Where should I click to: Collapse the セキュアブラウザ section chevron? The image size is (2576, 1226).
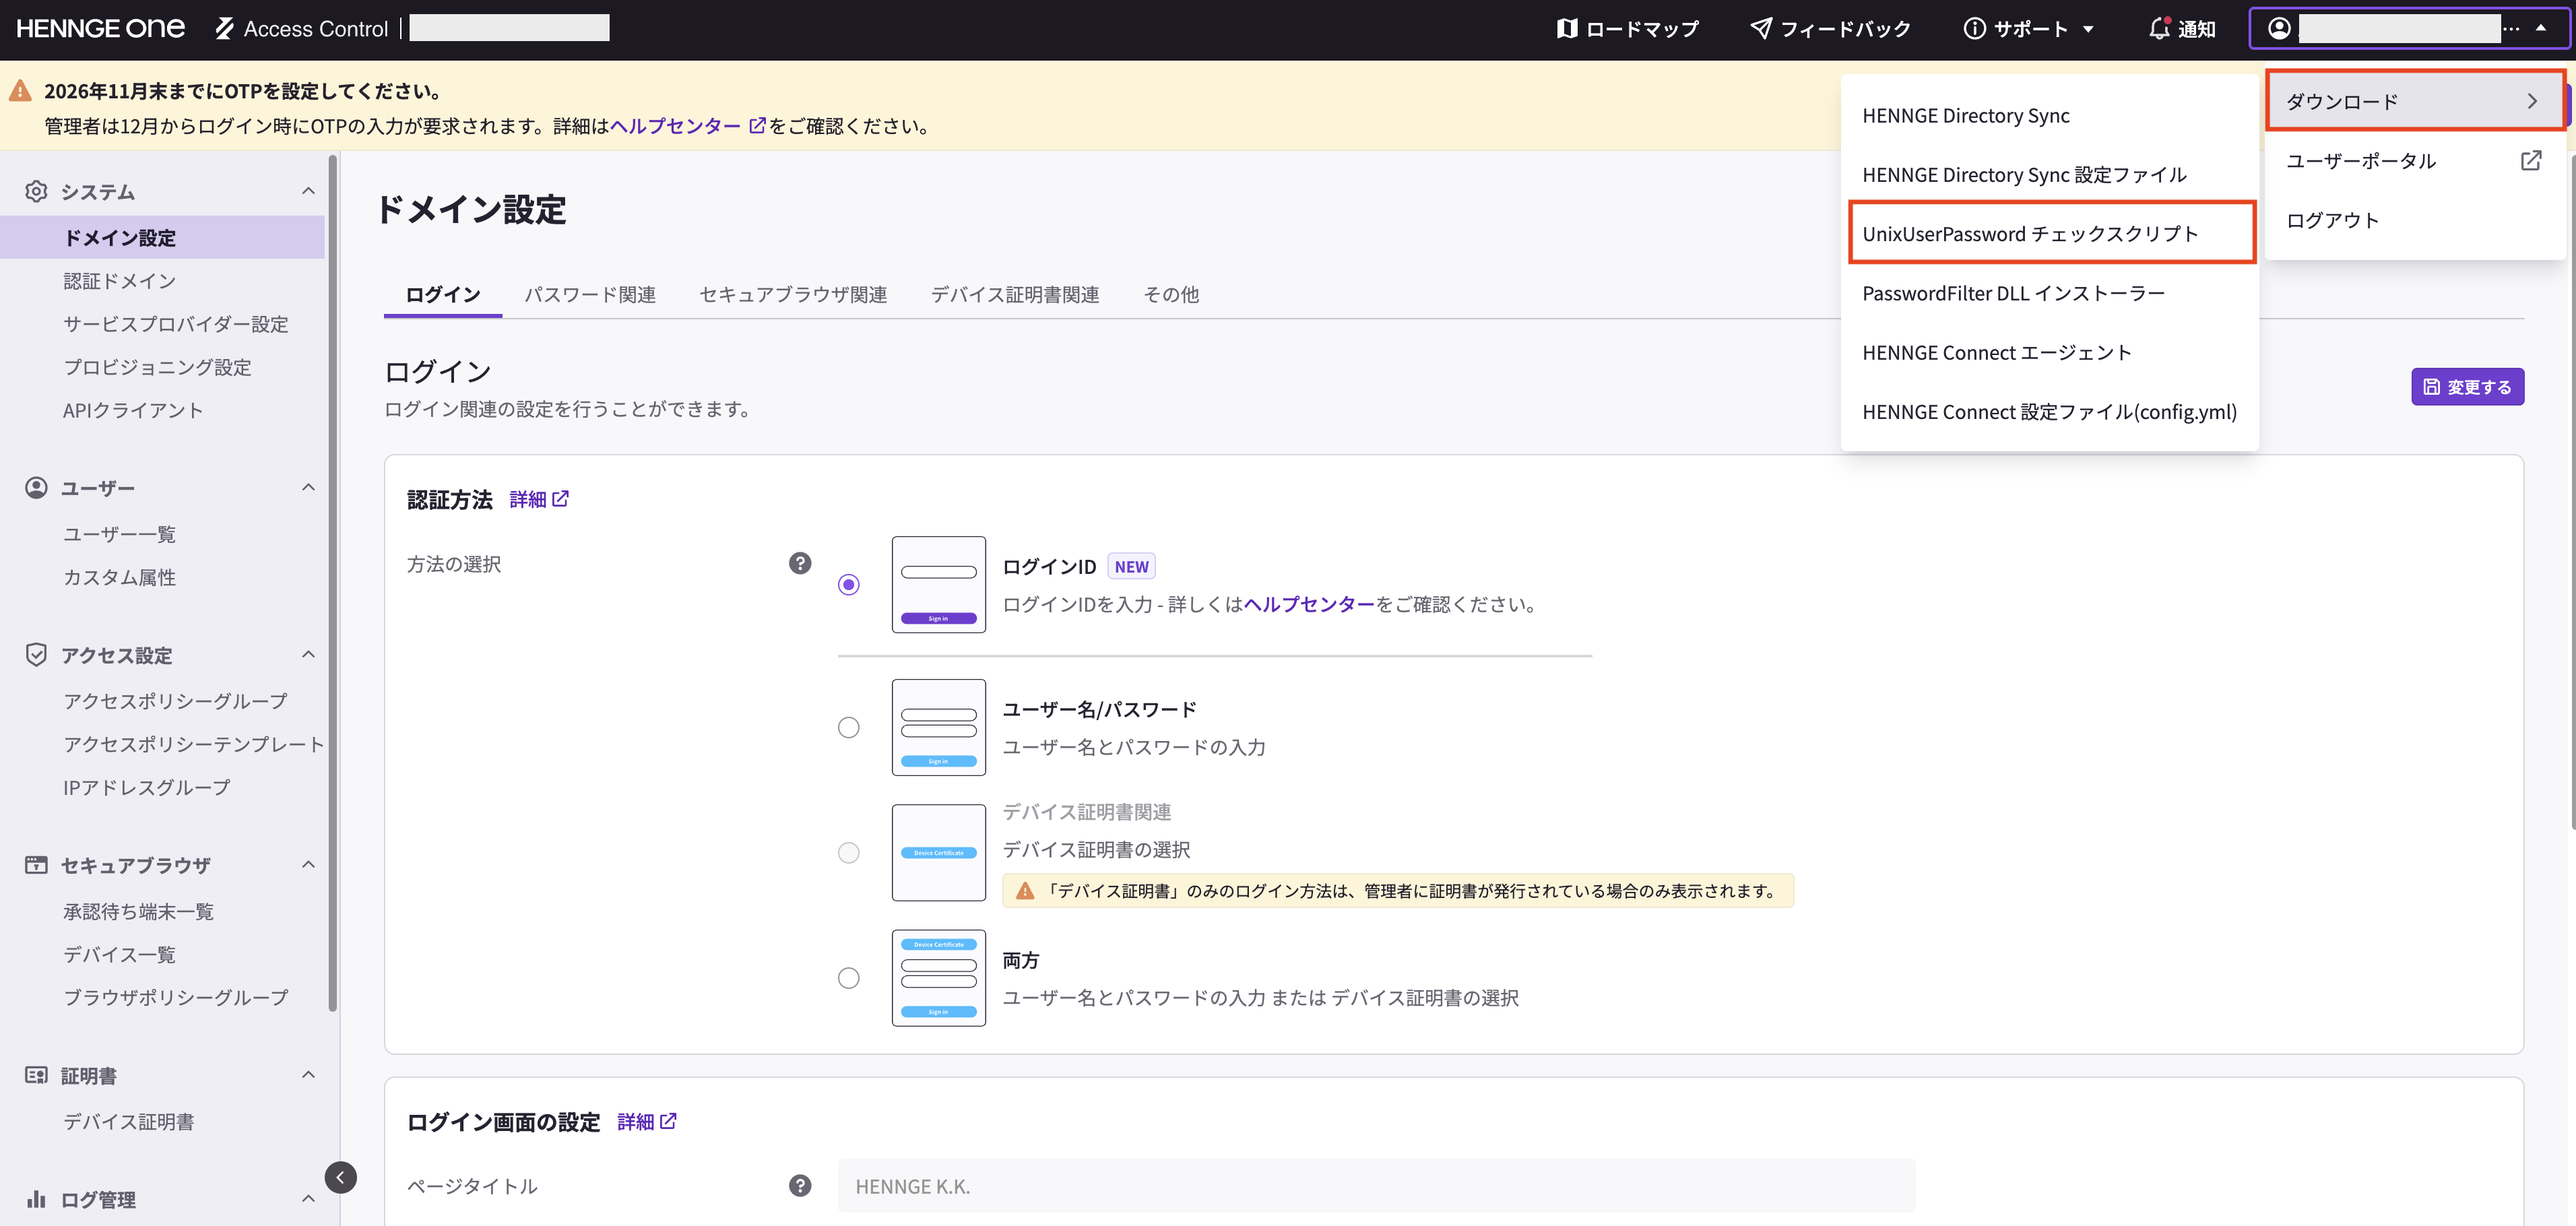tap(308, 864)
